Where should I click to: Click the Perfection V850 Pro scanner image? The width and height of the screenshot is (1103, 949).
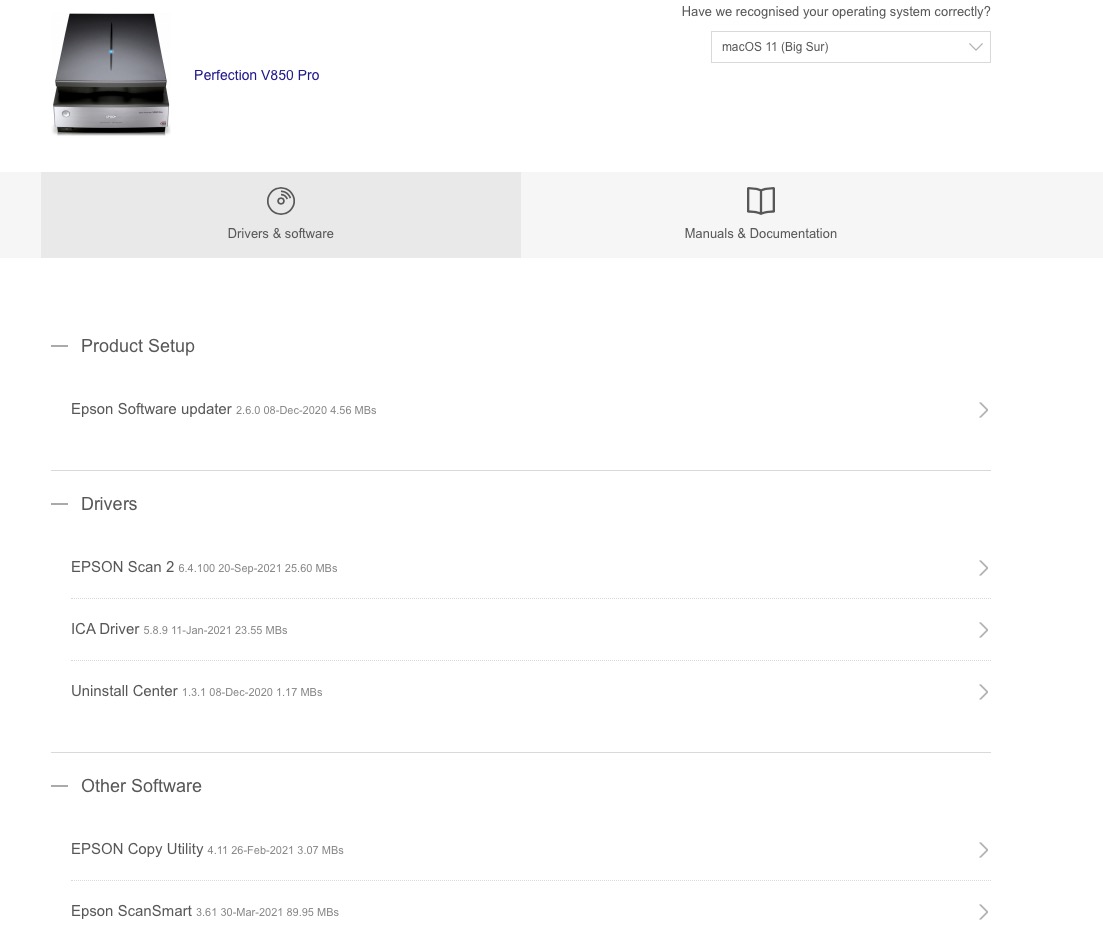pyautogui.click(x=111, y=74)
